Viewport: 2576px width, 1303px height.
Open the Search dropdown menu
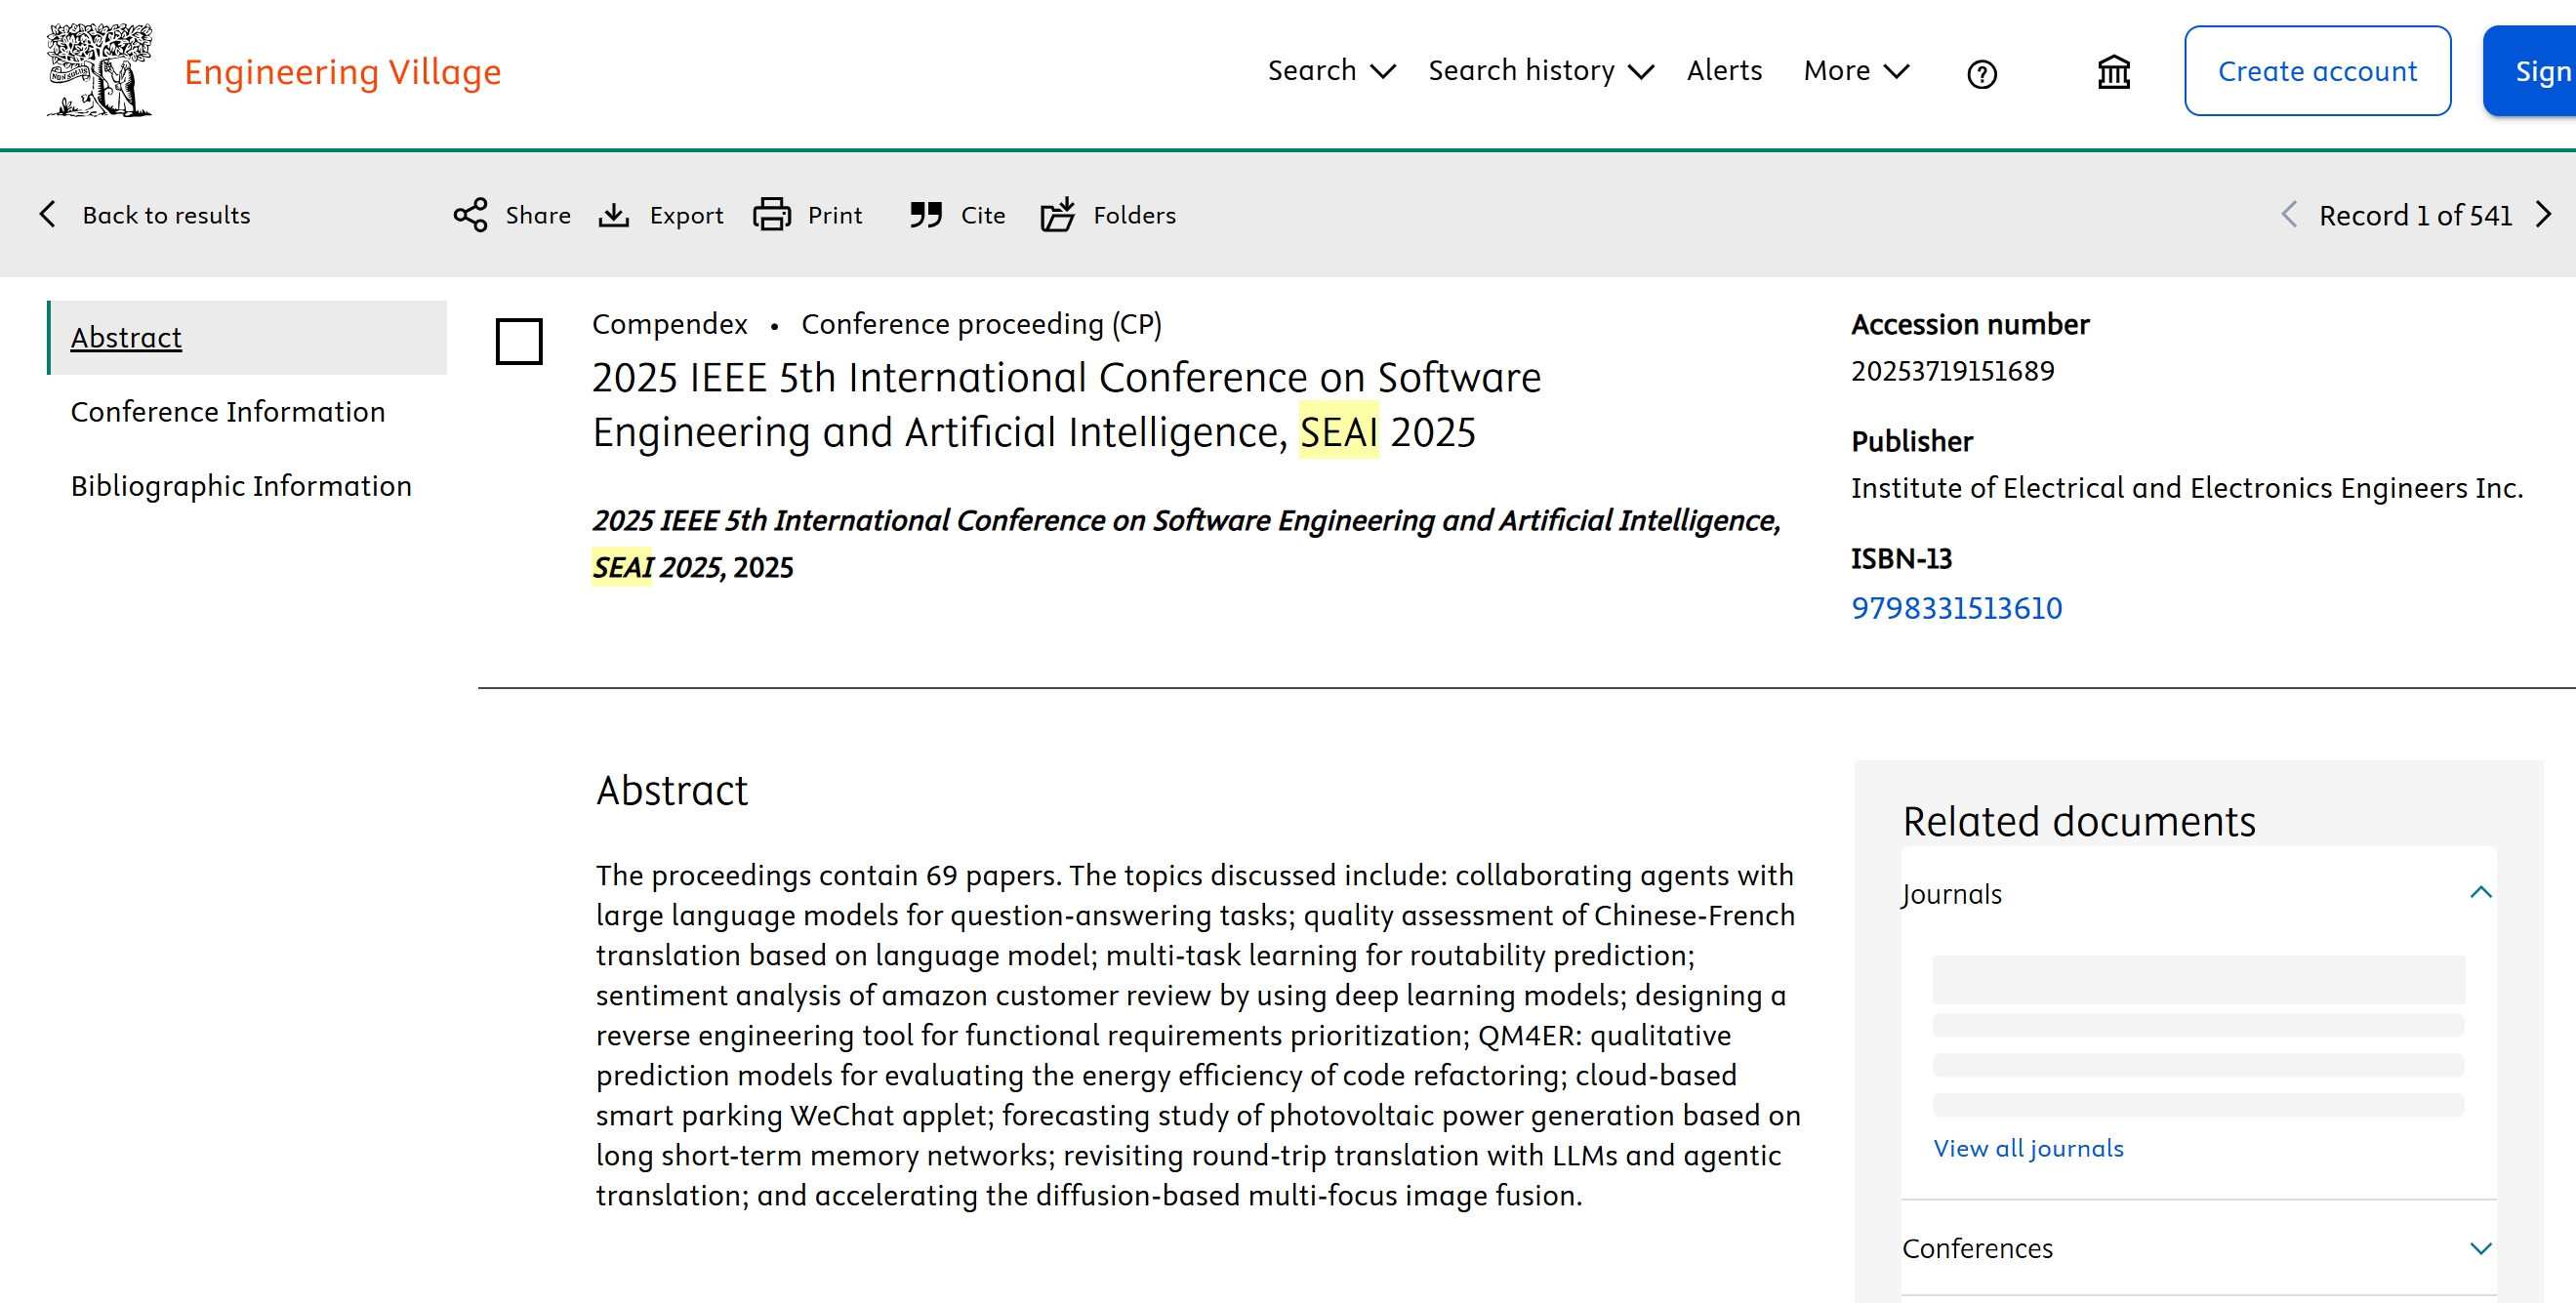pos(1331,71)
